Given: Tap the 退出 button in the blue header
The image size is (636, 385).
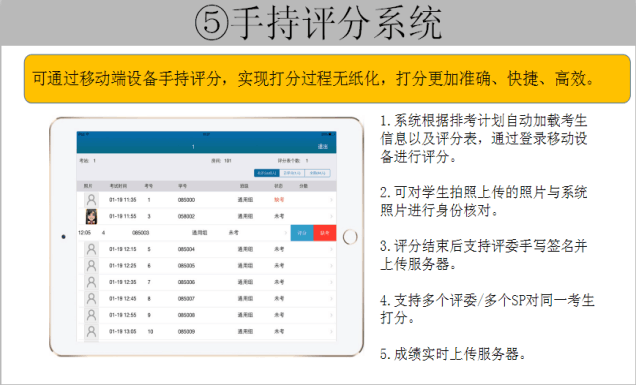Looking at the screenshot, I should [x=322, y=146].
